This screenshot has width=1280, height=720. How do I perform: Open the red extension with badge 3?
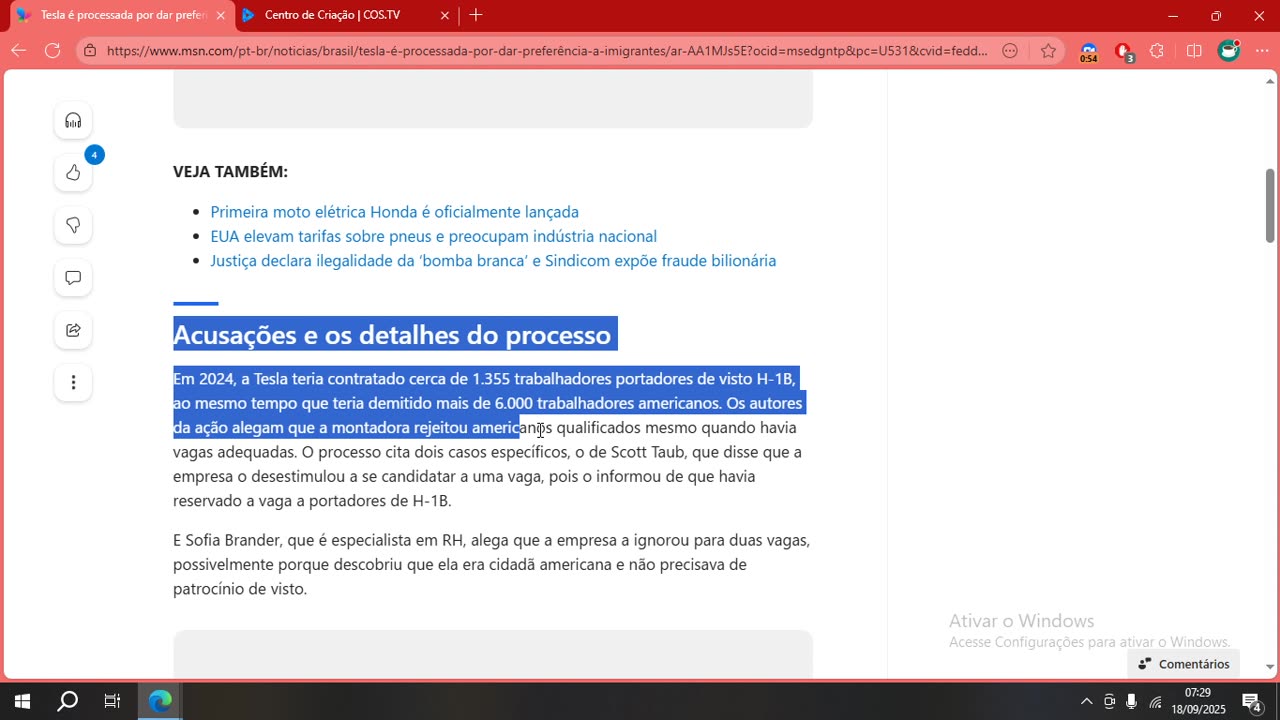point(1124,51)
